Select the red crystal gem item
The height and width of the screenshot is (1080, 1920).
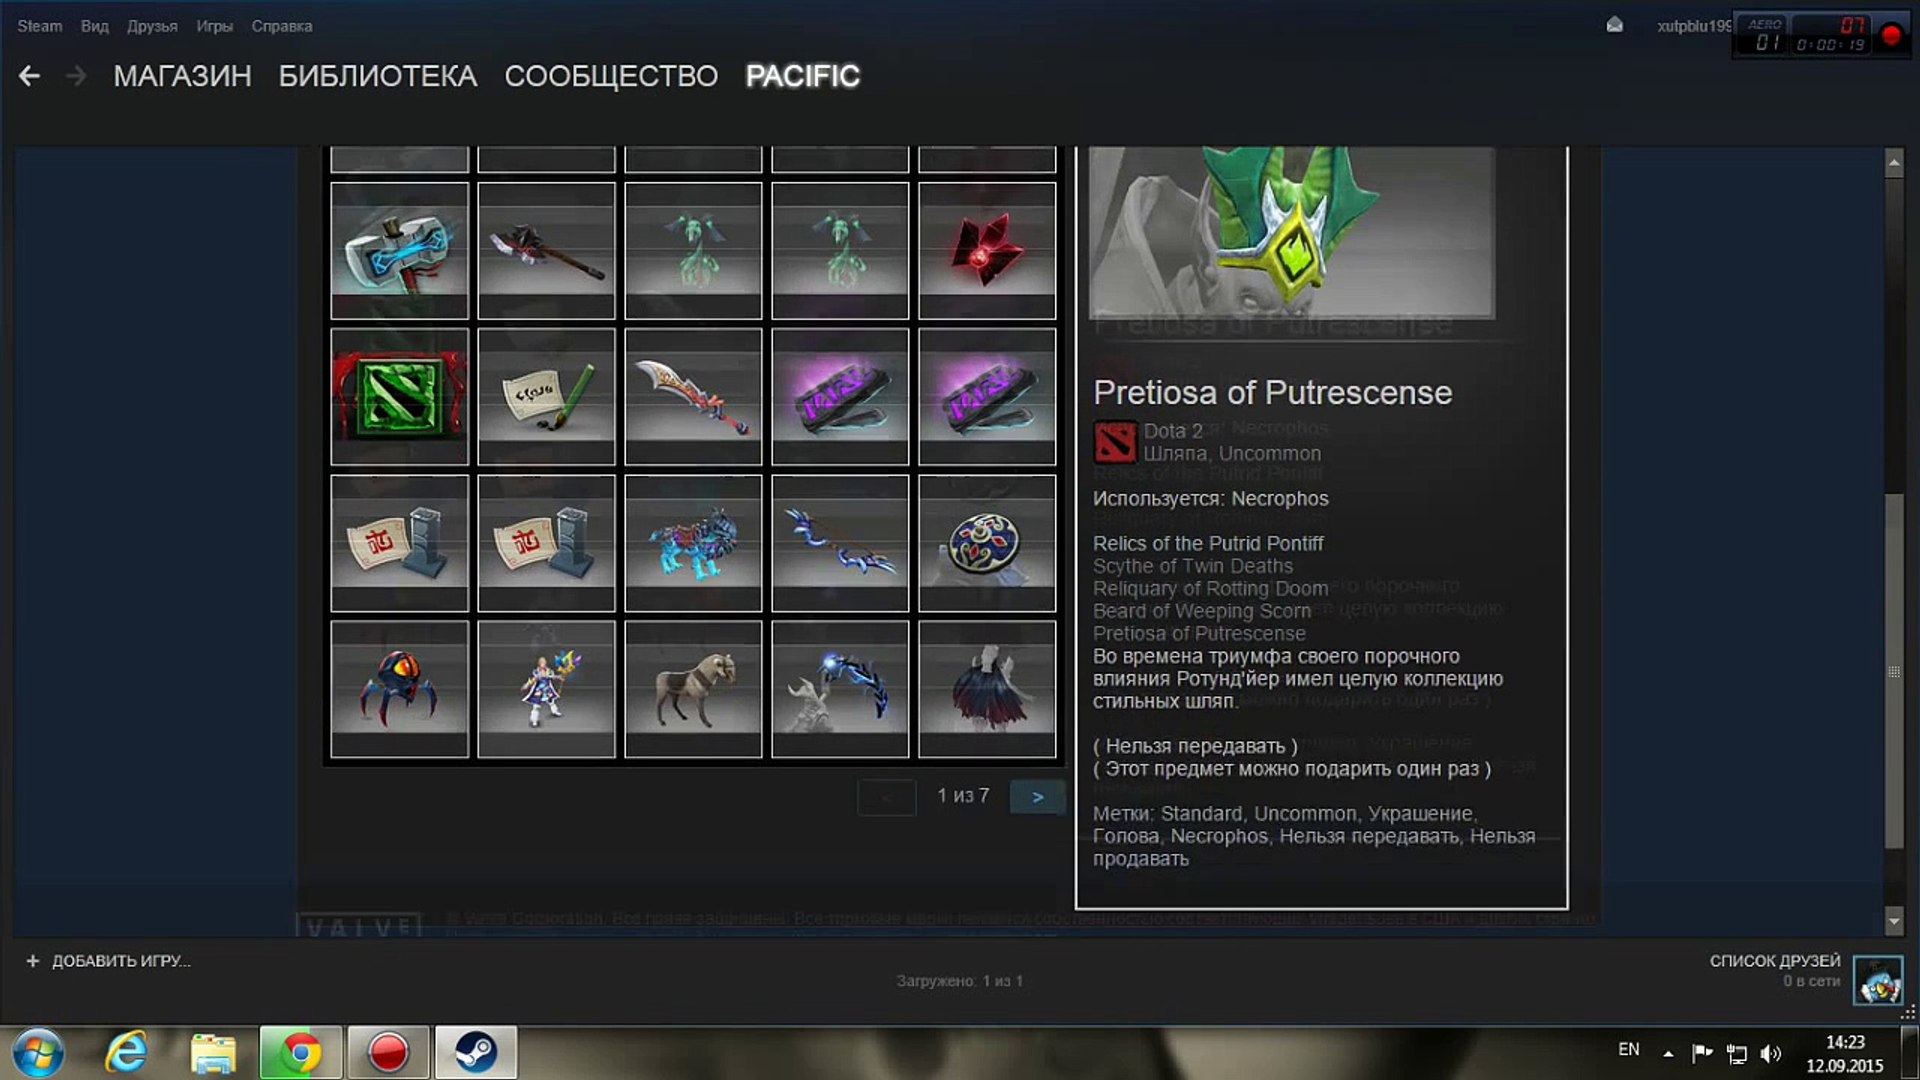987,250
